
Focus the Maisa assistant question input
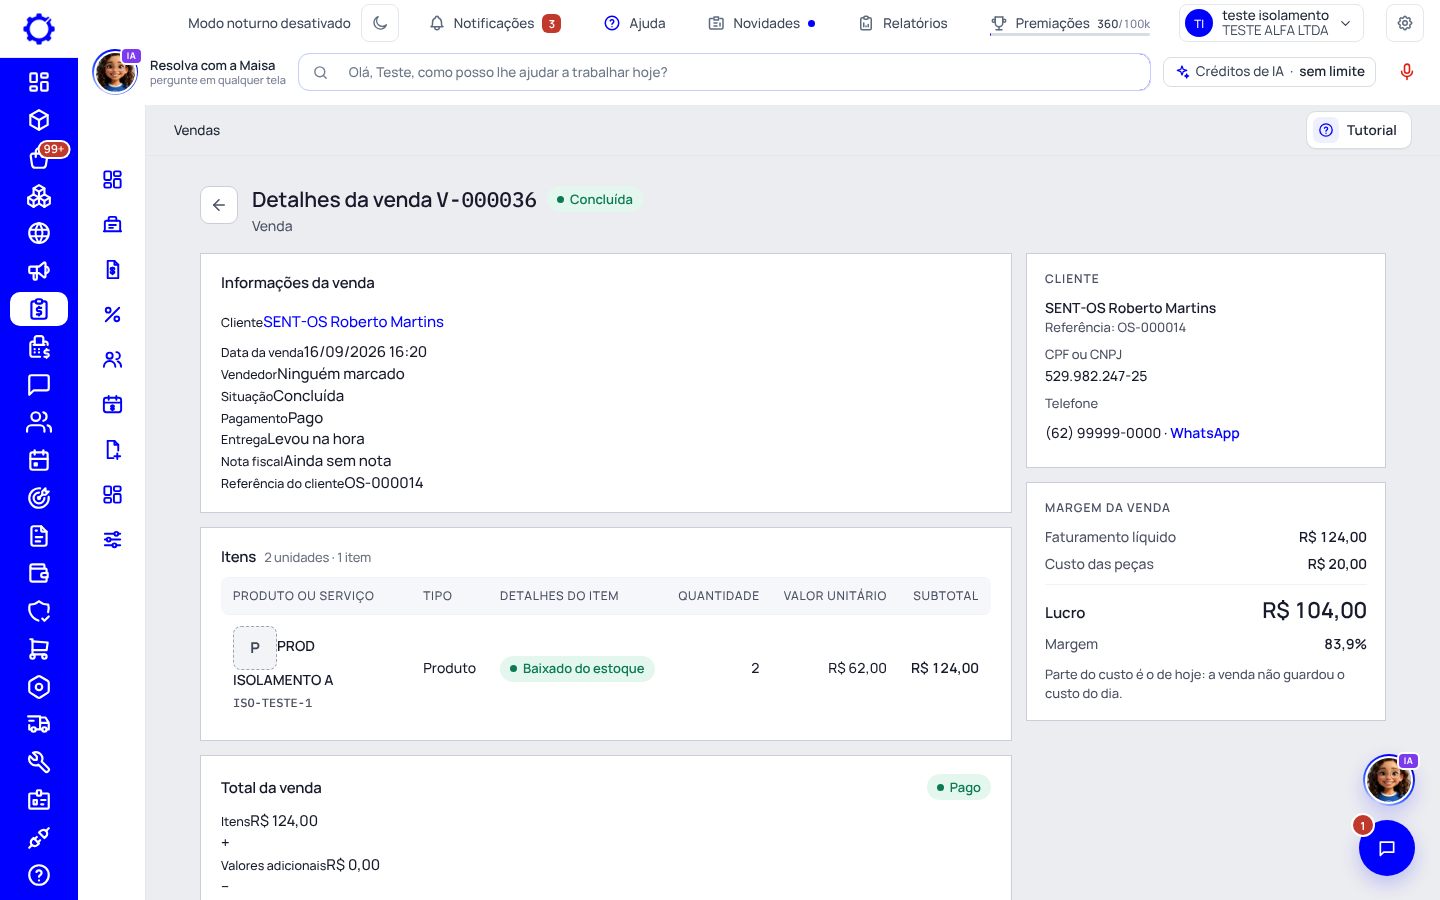click(725, 72)
